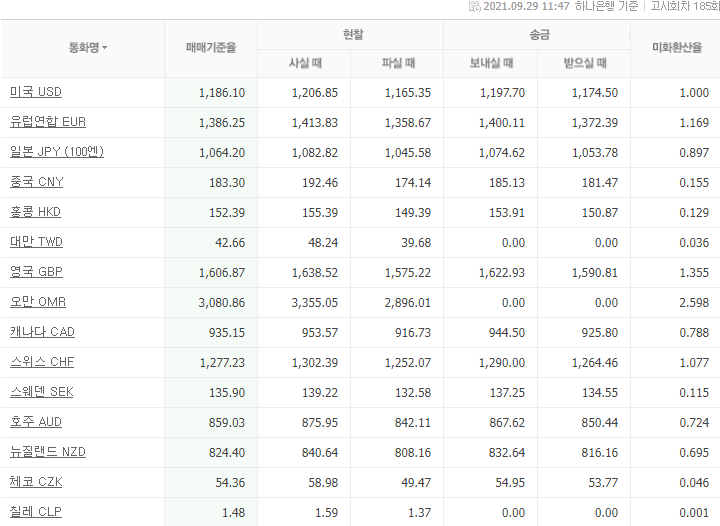Select NZD base rate 824.40
Screen dimensions: 720x526
pos(227,453)
